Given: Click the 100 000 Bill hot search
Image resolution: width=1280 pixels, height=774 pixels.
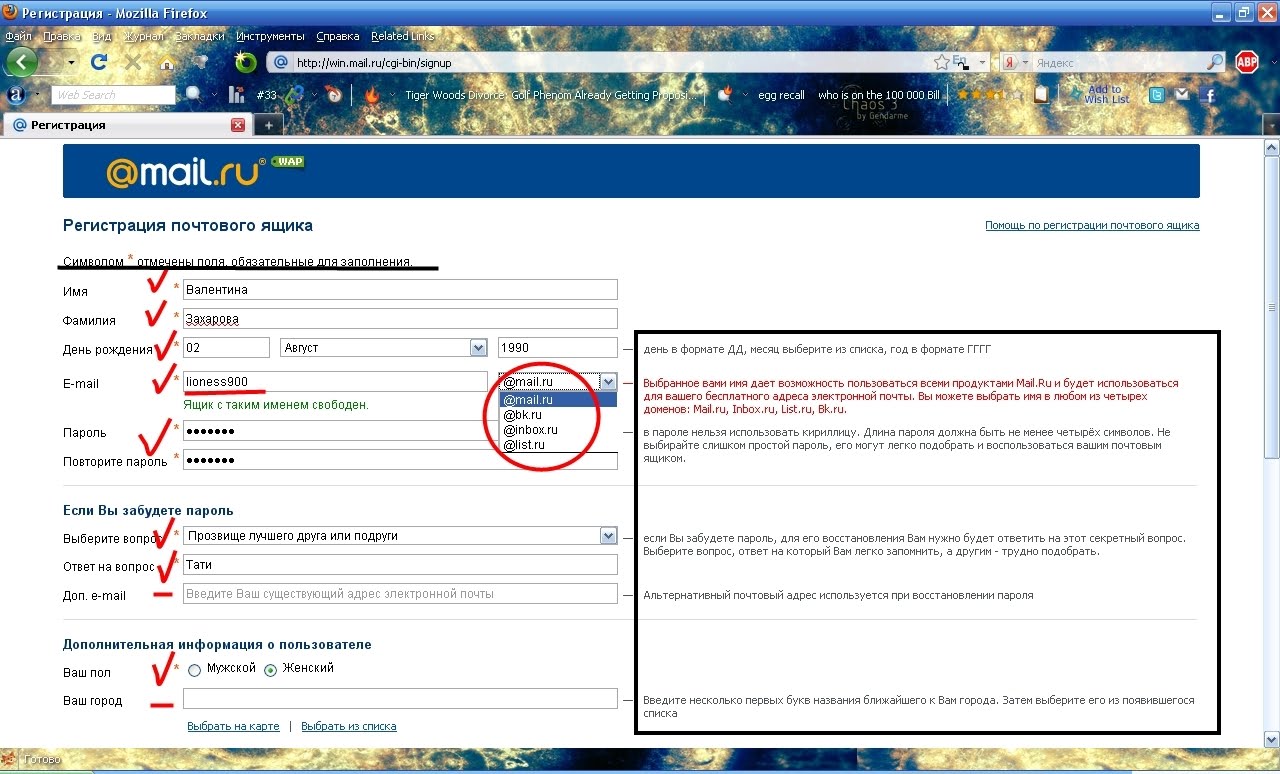Looking at the screenshot, I should click(x=879, y=95).
